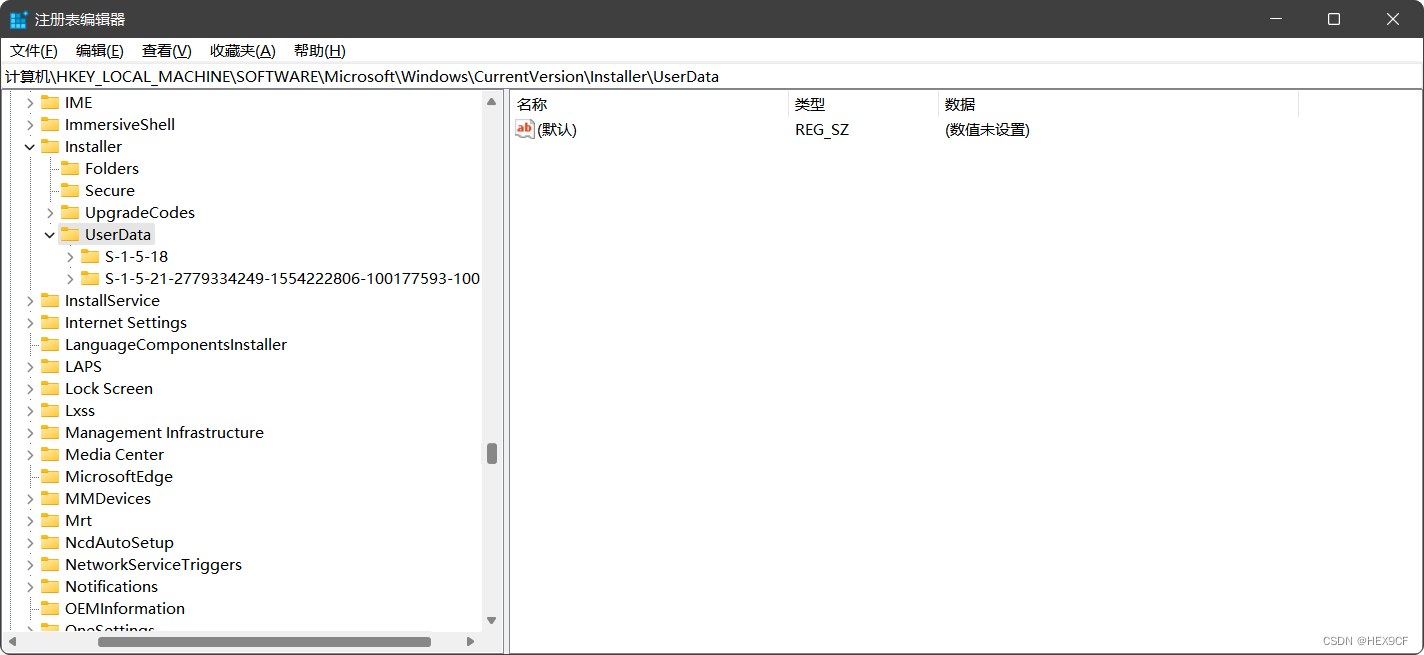
Task: Select the InstallService folder icon
Action: pos(50,301)
